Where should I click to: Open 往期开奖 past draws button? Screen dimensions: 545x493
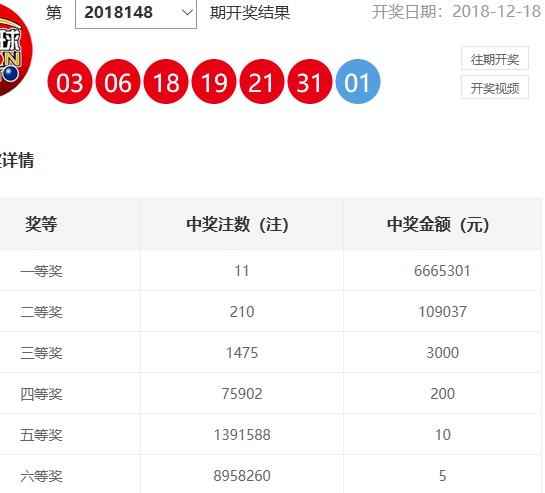pyautogui.click(x=495, y=59)
